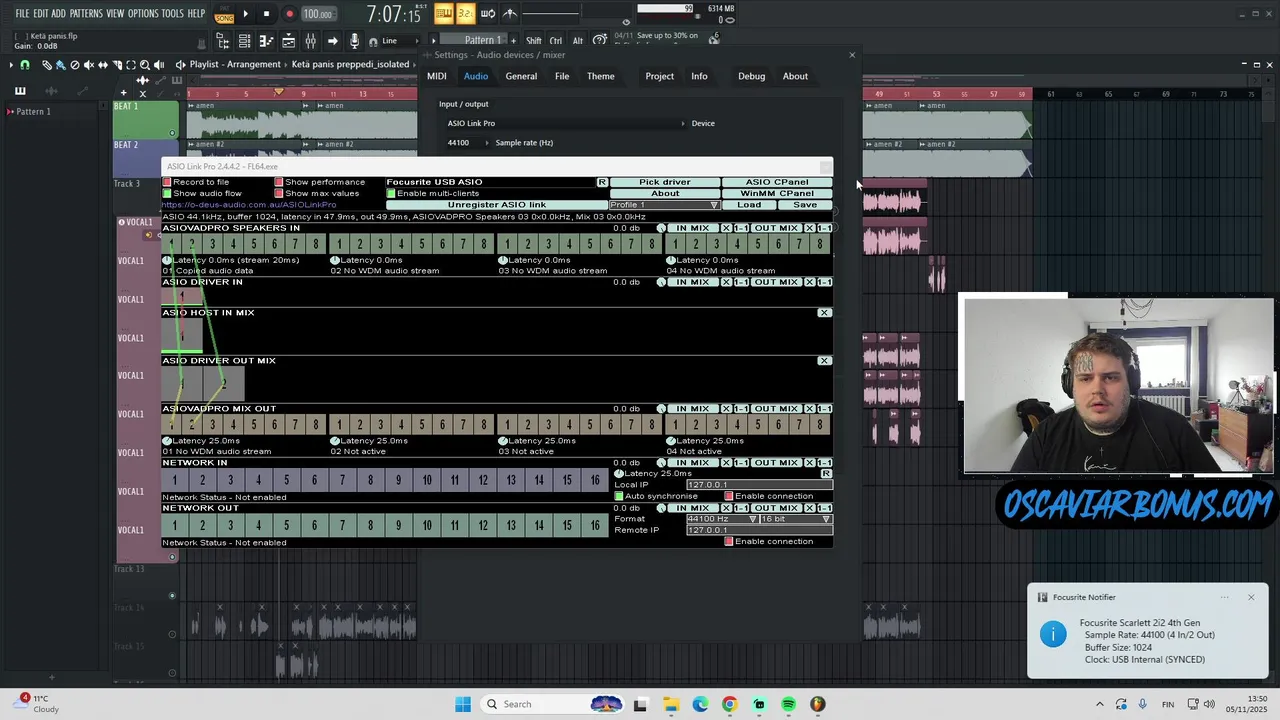Click the X button beside IN MIX in ASIOVADPRO SPEAKERS IN

(x=727, y=228)
